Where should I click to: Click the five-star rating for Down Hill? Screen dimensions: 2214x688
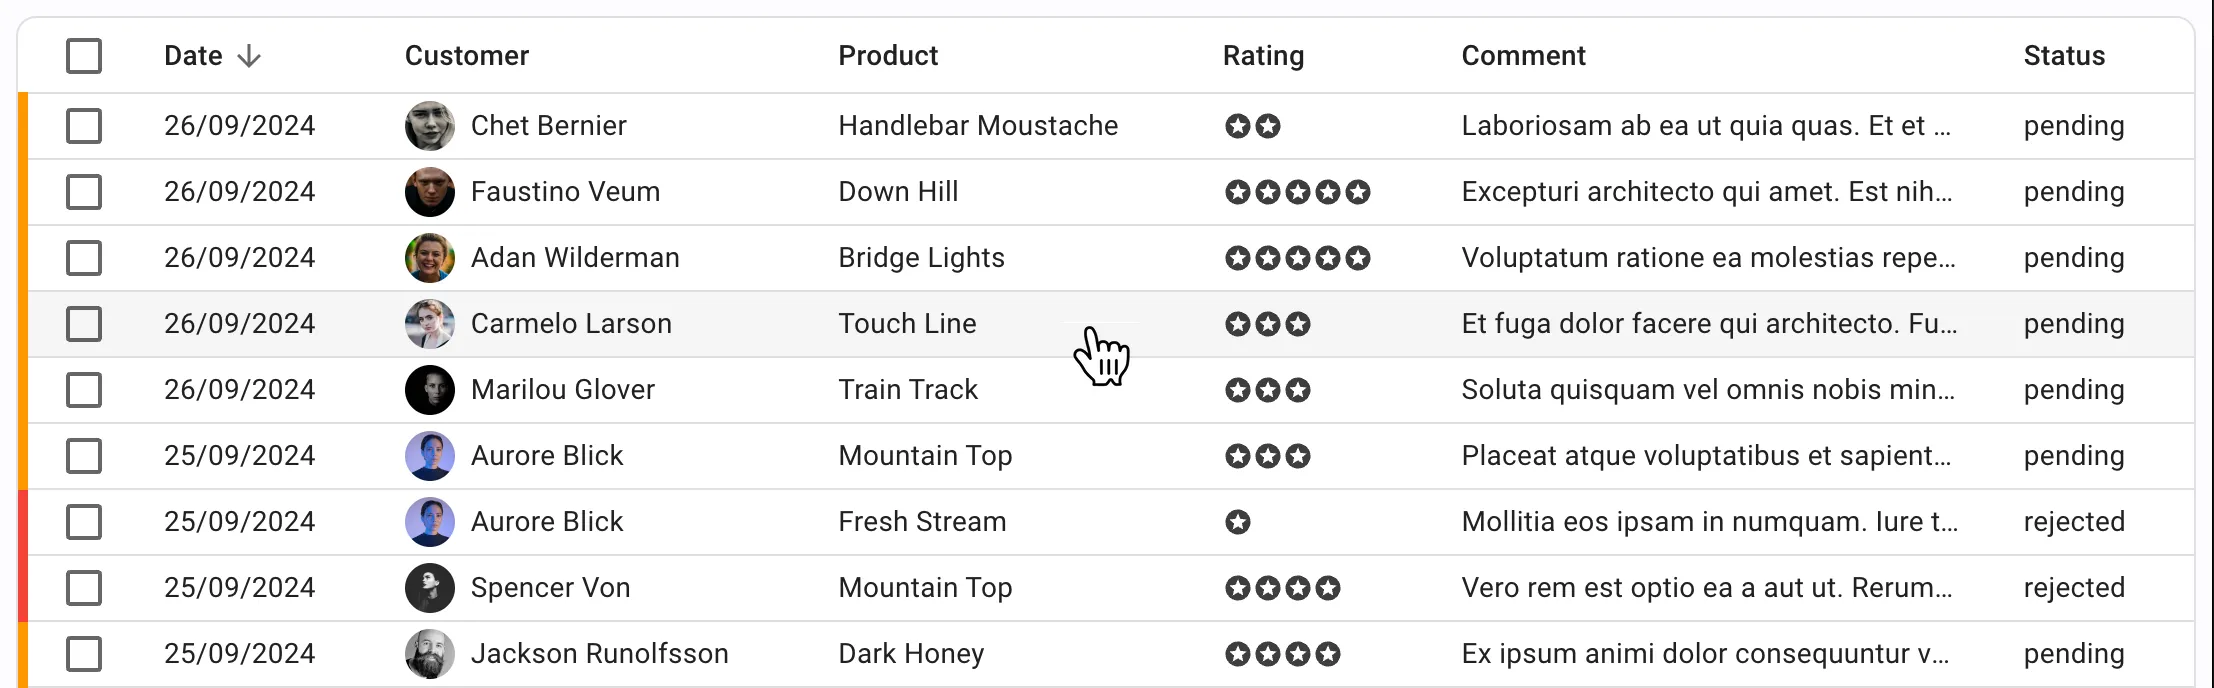[x=1297, y=192]
